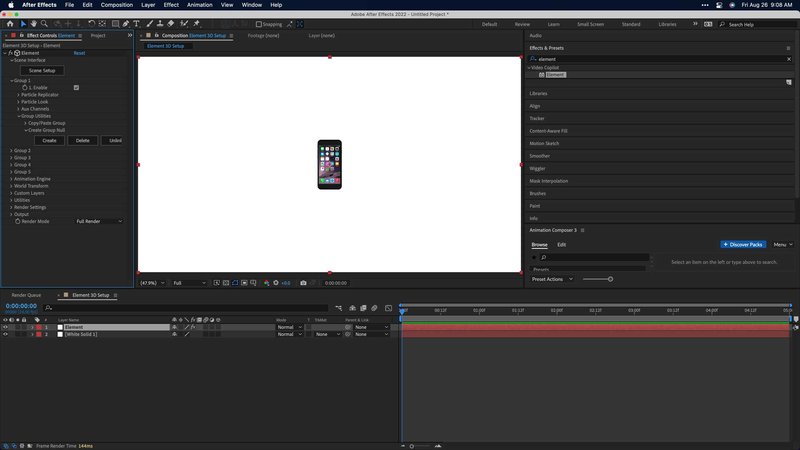Enable the Snapping checkbox
The image size is (800, 450).
[x=258, y=24]
